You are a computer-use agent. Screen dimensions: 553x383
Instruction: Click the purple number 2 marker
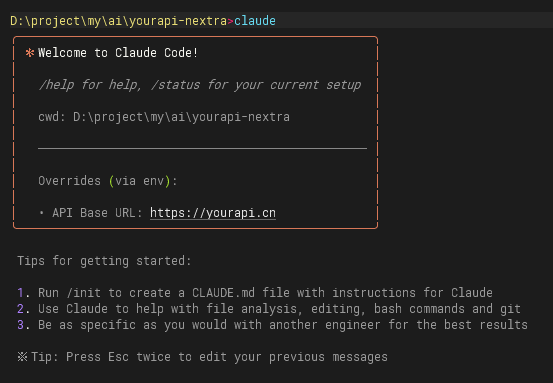pyautogui.click(x=21, y=309)
